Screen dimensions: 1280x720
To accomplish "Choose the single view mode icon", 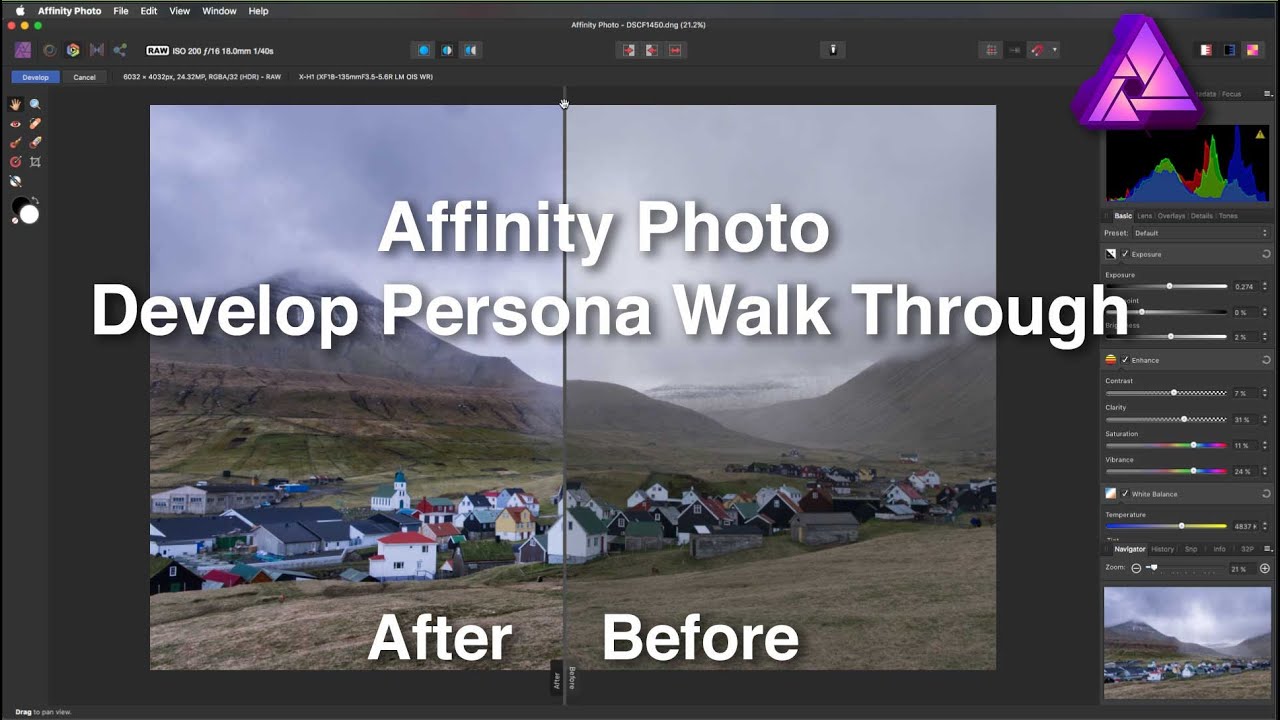I will 424,50.
